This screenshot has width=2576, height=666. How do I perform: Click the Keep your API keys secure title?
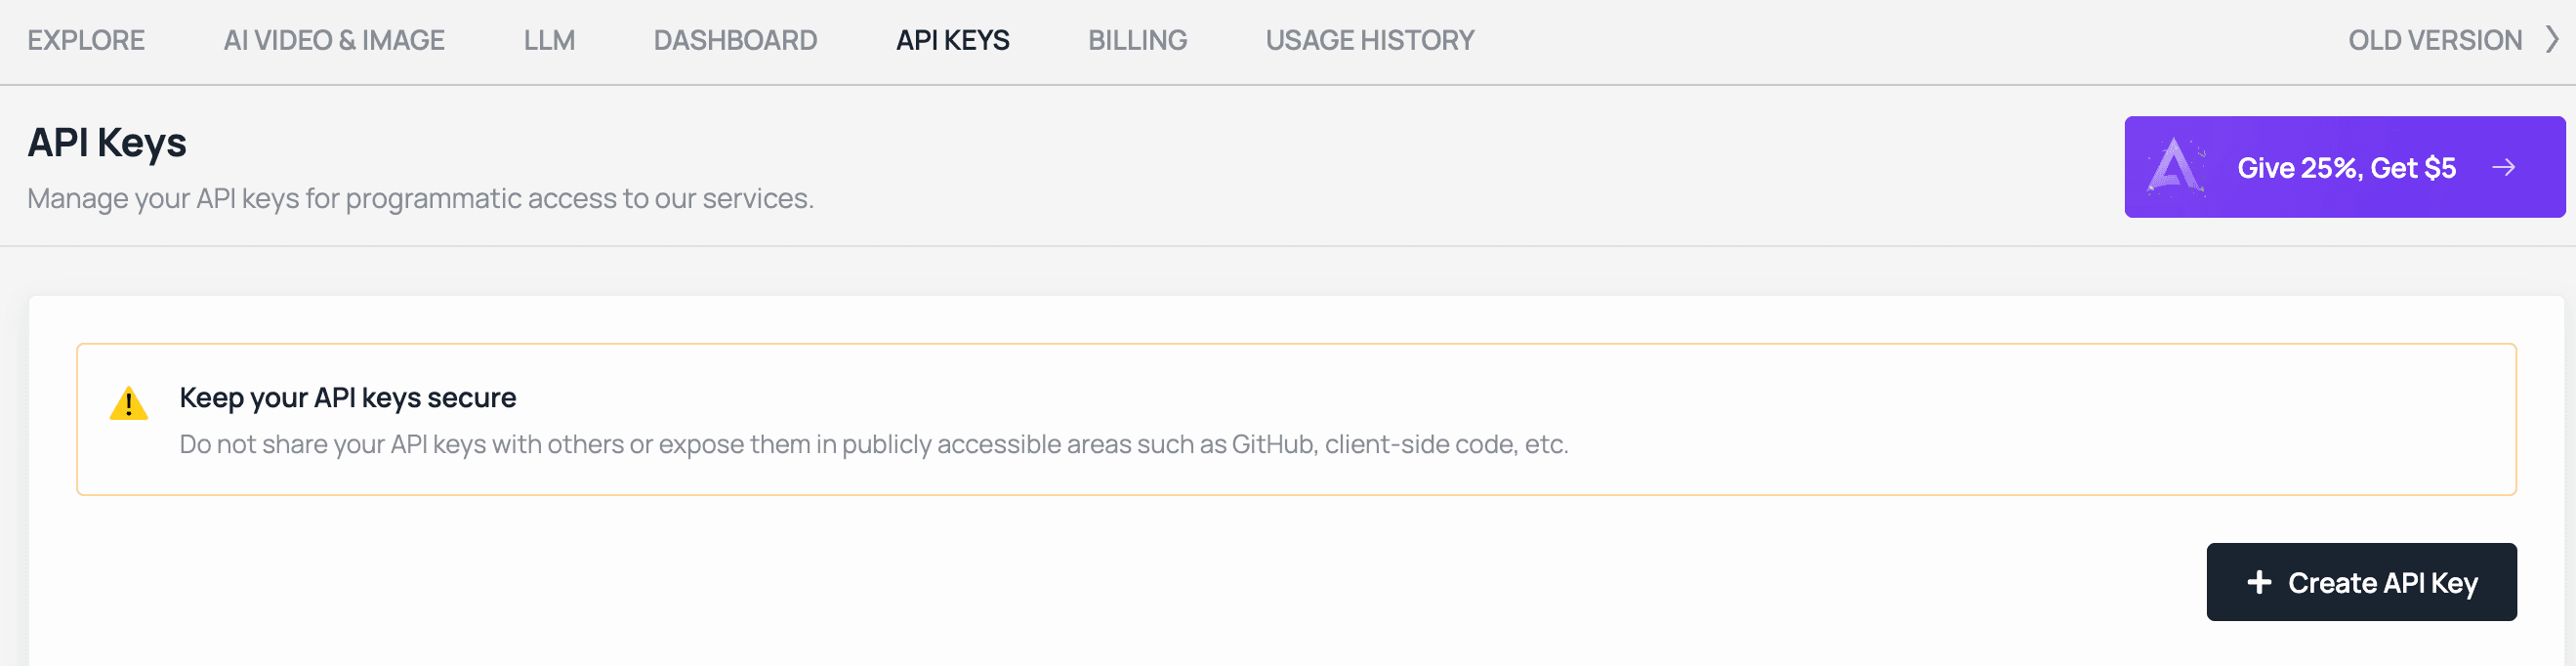tap(347, 398)
